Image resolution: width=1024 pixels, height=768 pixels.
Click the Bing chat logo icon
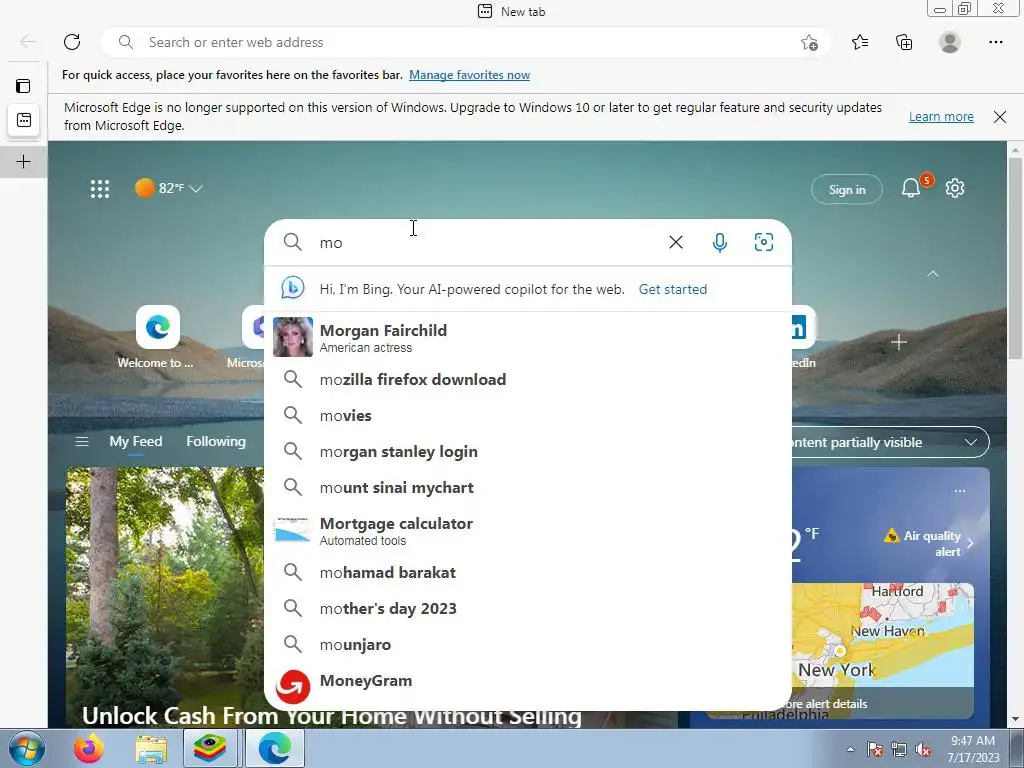(293, 287)
